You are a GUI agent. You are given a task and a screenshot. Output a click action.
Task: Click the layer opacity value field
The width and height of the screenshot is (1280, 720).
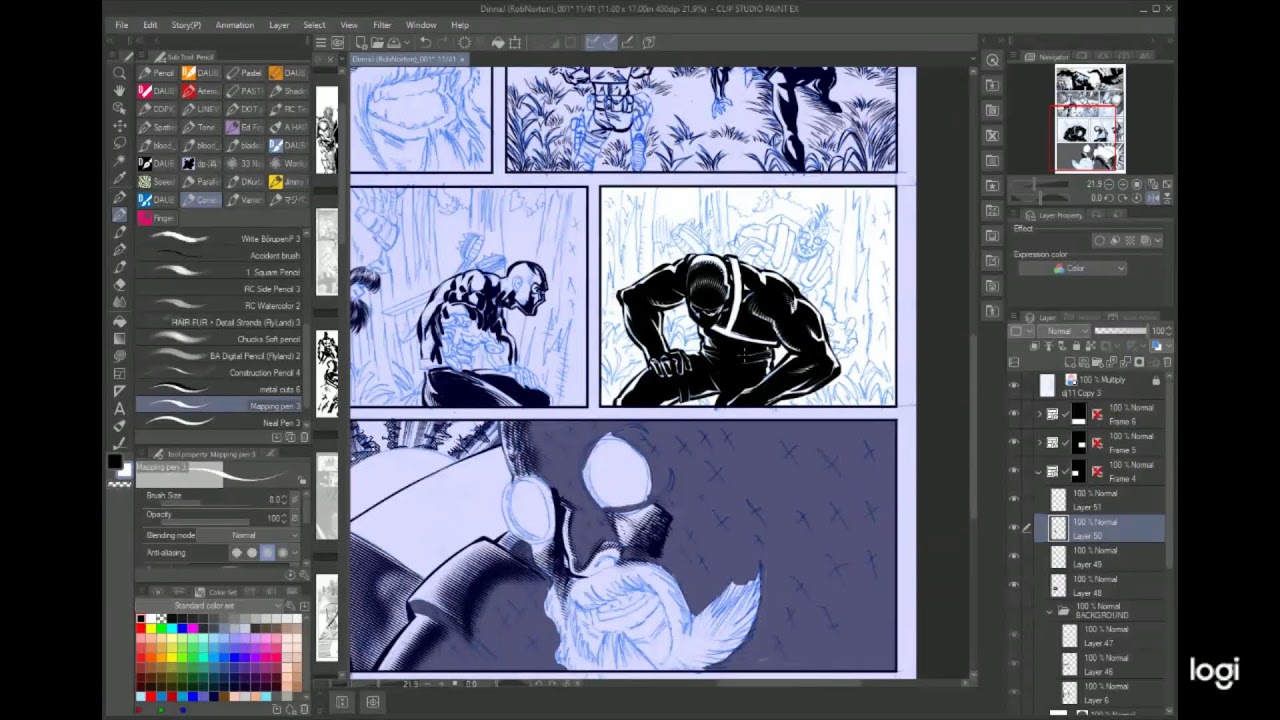[1159, 331]
